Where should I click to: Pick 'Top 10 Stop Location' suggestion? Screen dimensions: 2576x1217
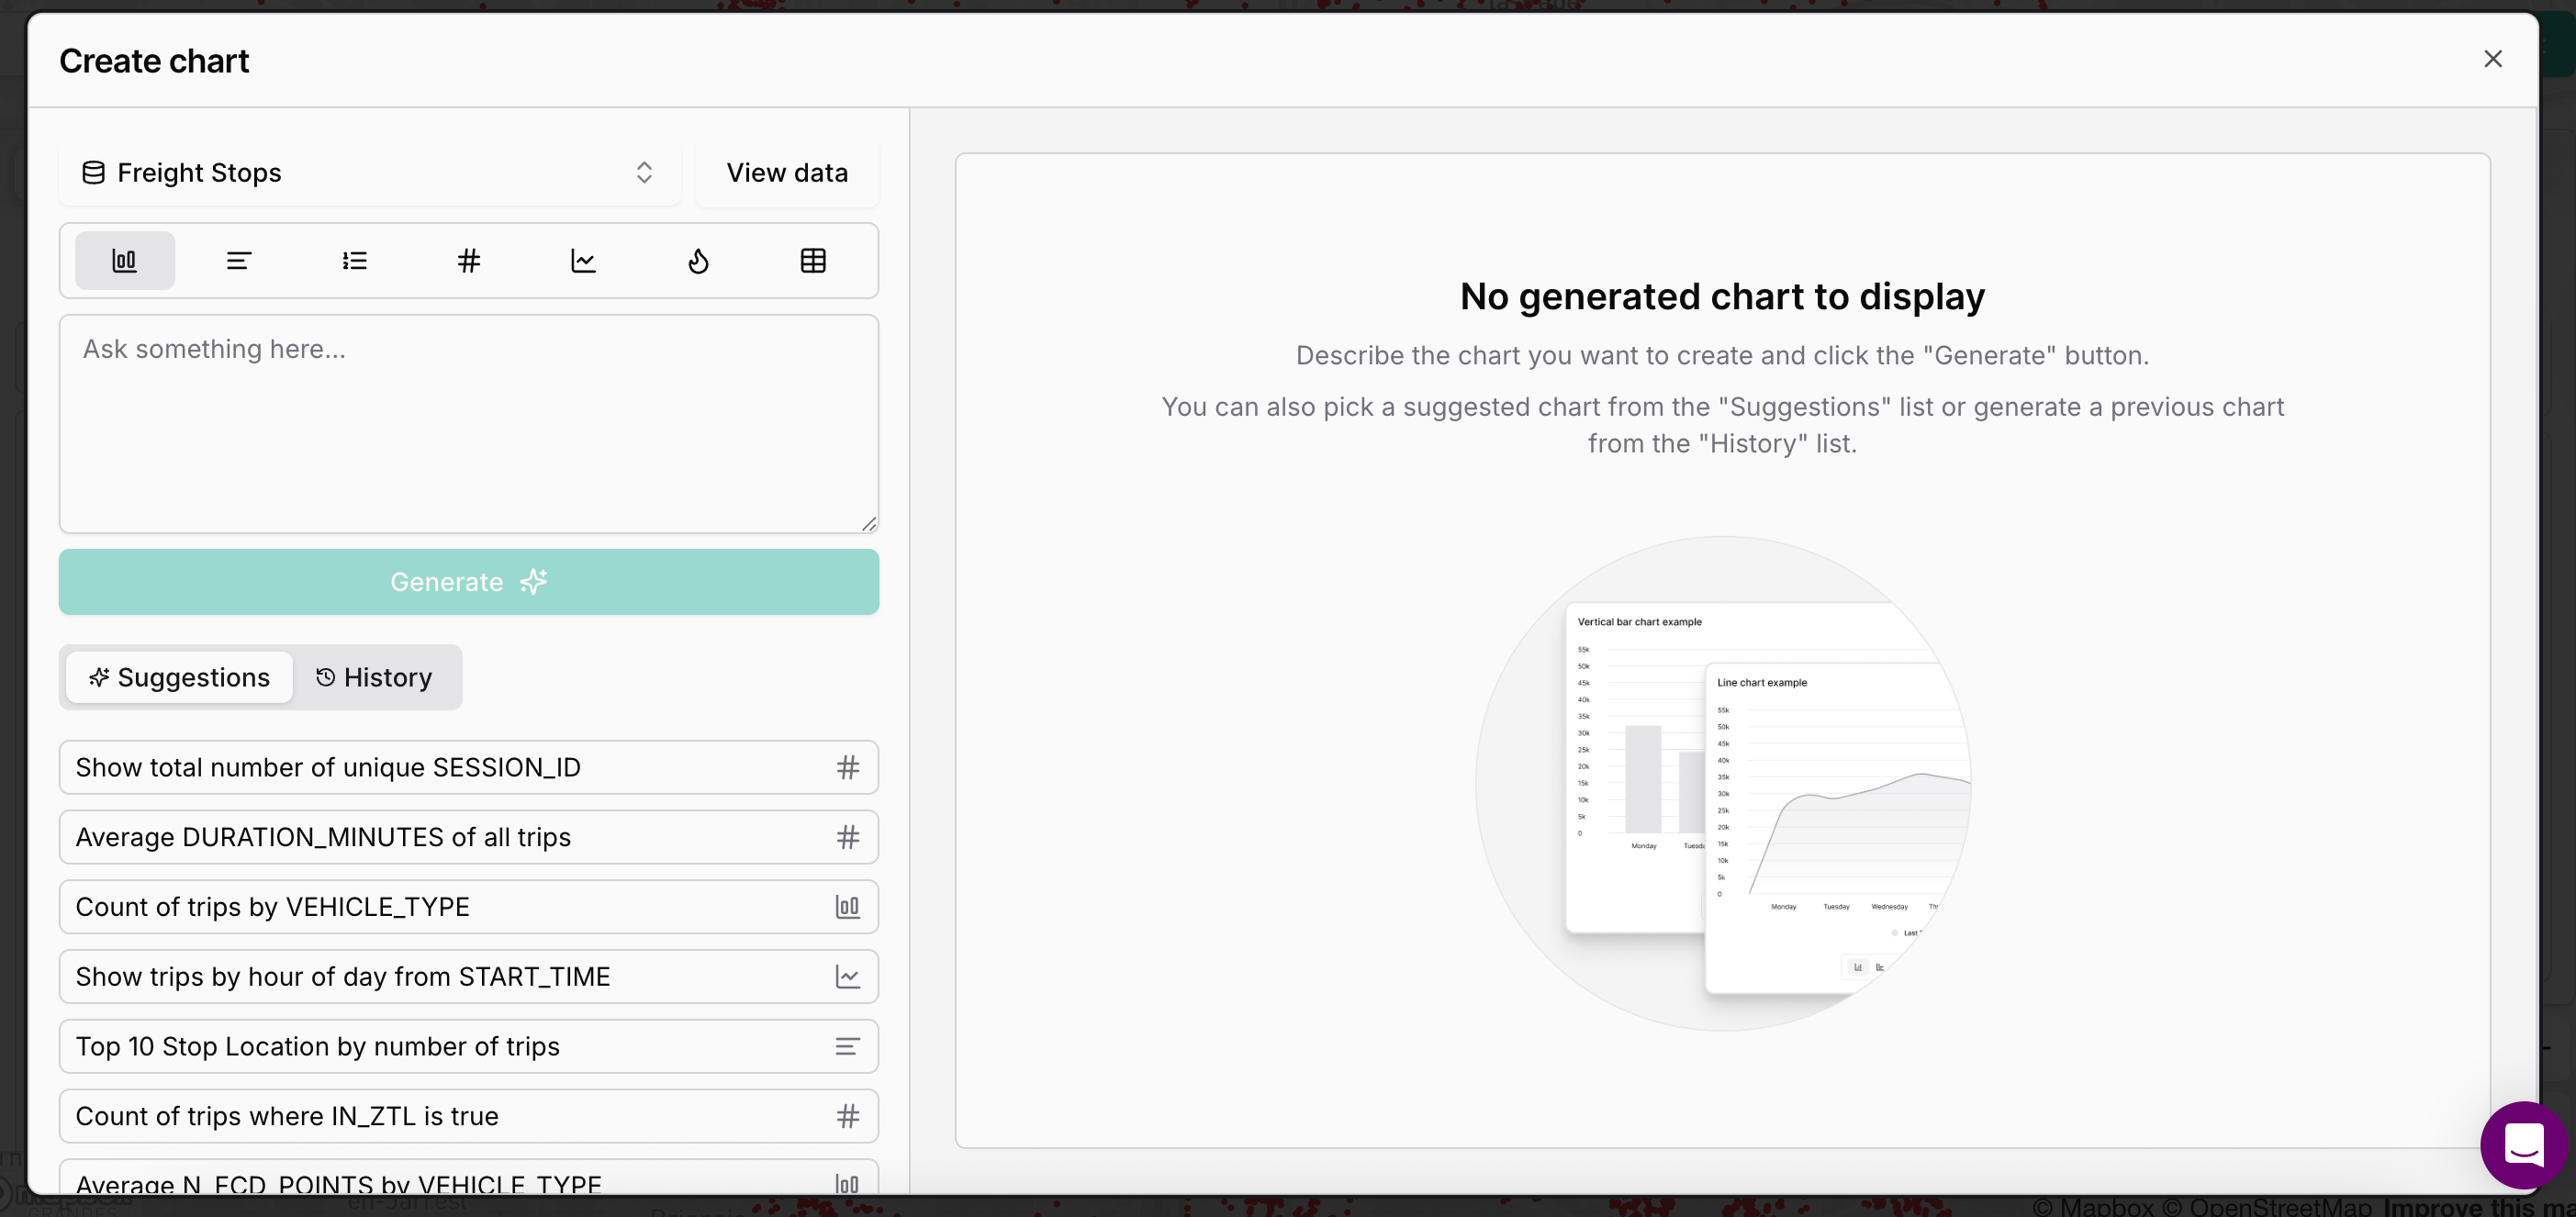[x=469, y=1047]
